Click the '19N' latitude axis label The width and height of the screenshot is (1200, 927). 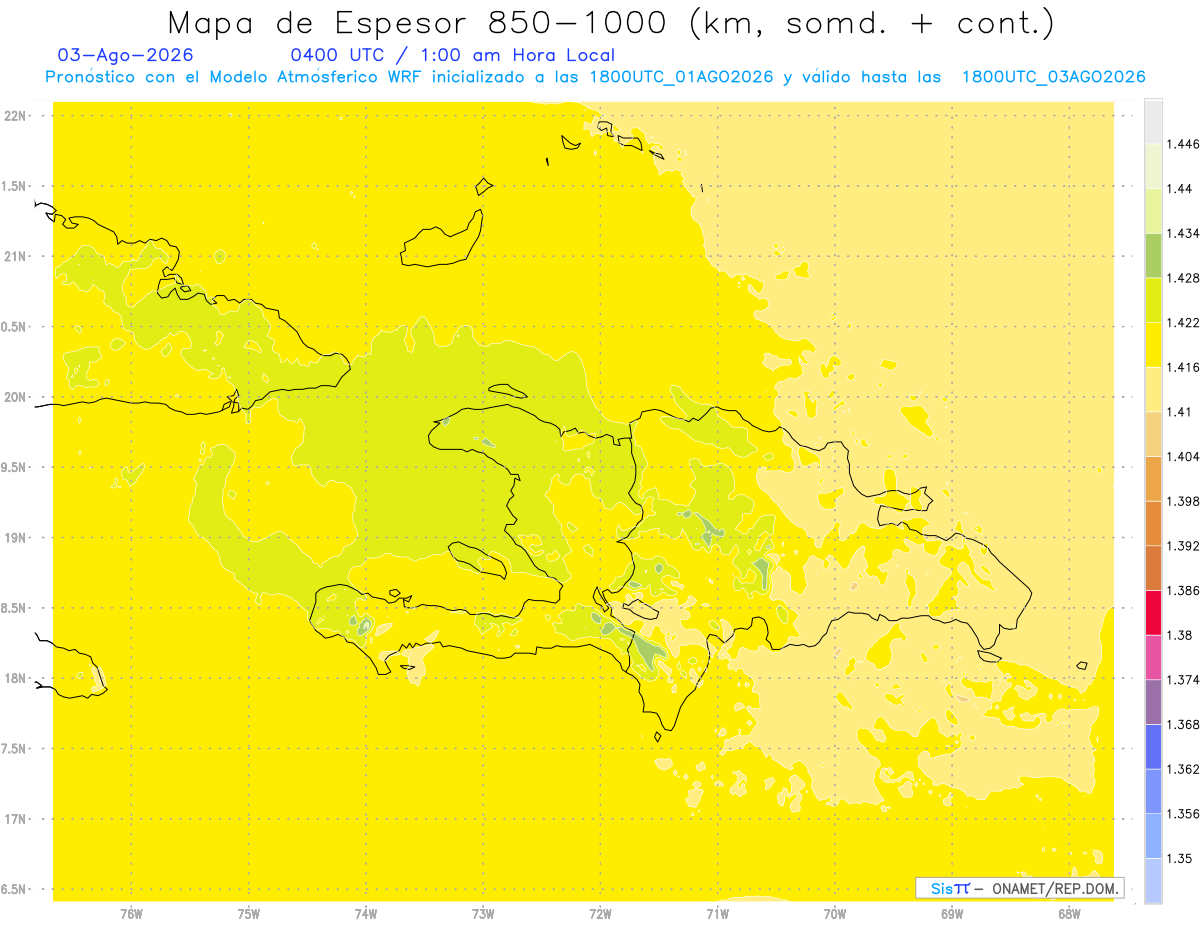[15, 538]
